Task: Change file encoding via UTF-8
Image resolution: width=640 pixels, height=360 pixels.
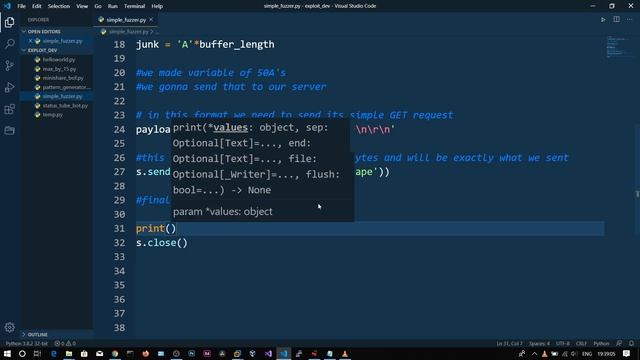Action: (562, 343)
